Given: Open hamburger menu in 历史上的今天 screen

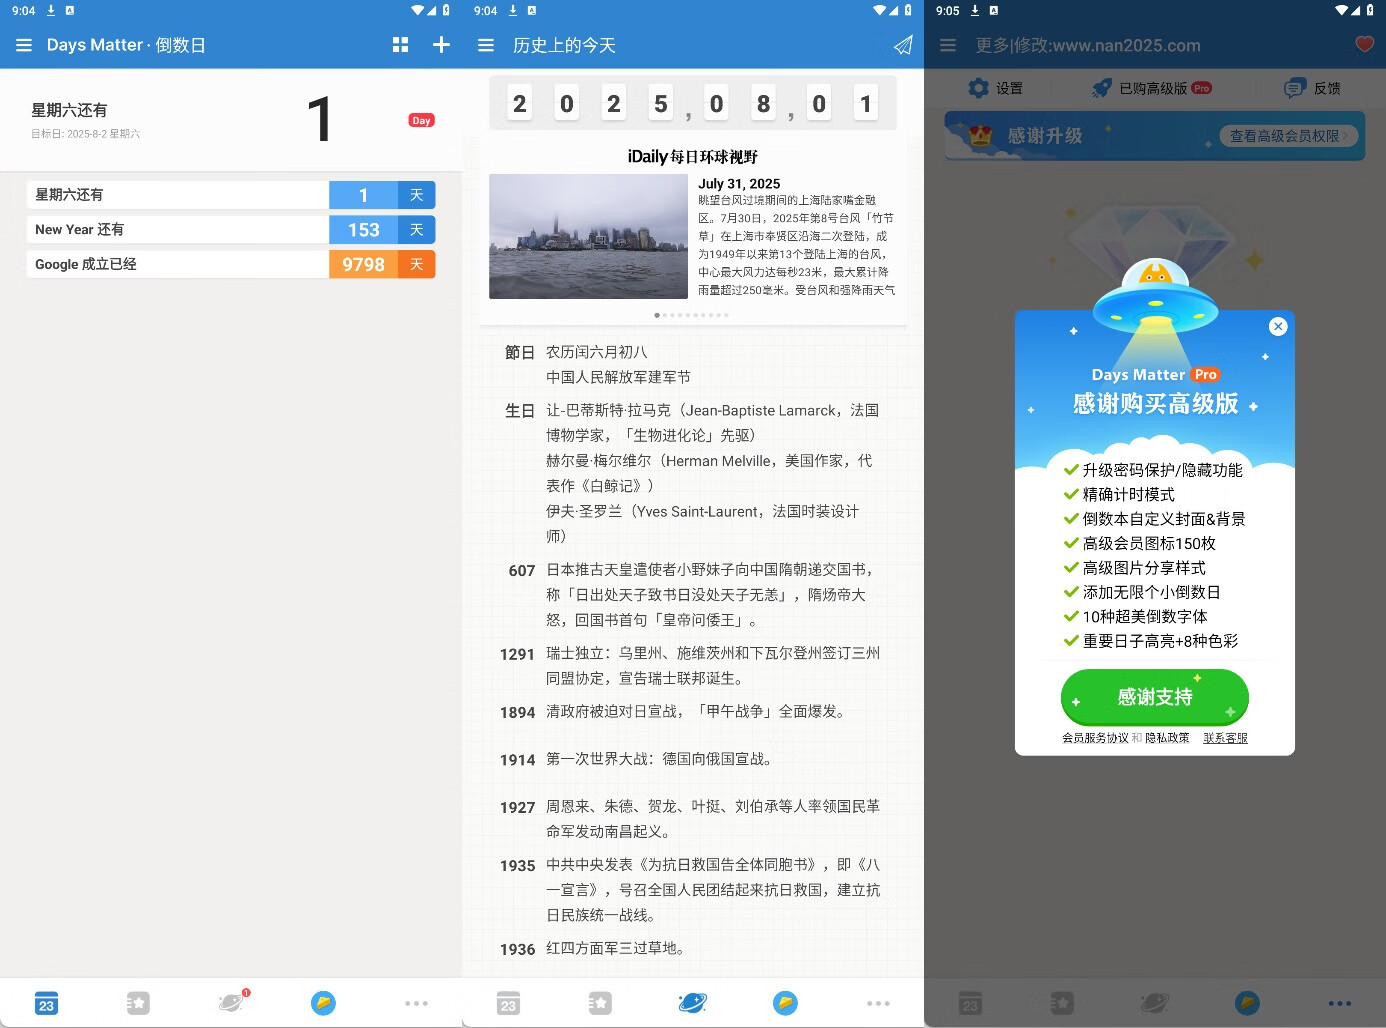Looking at the screenshot, I should point(486,45).
